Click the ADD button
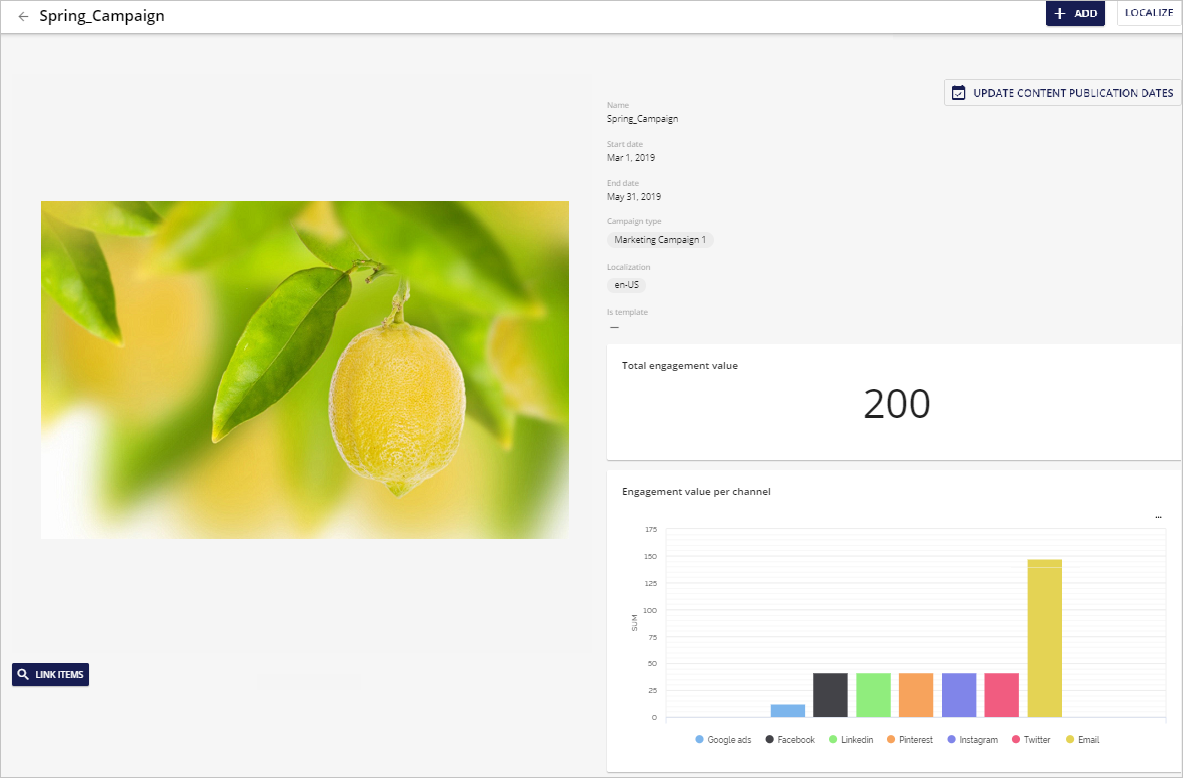The image size is (1183, 778). point(1075,13)
